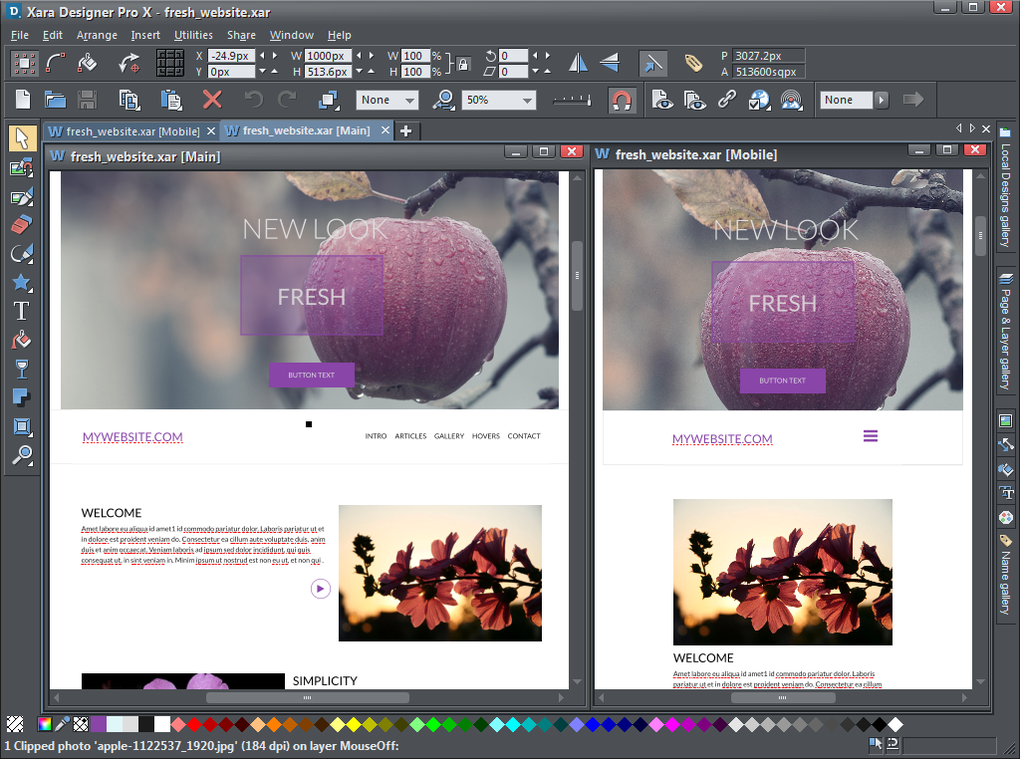This screenshot has height=759, width=1020.
Task: Click Main window horizontal scrollbar thumb
Action: click(x=307, y=698)
